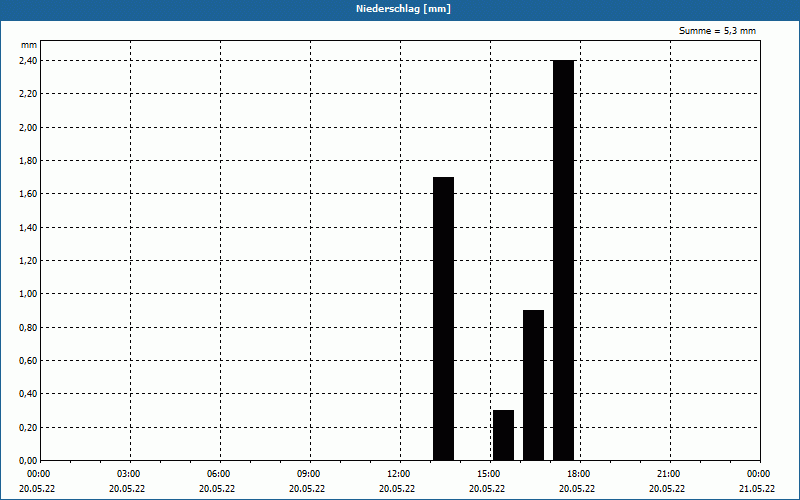Select the 0,00 y-axis label
The image size is (800, 500).
click(x=28, y=461)
